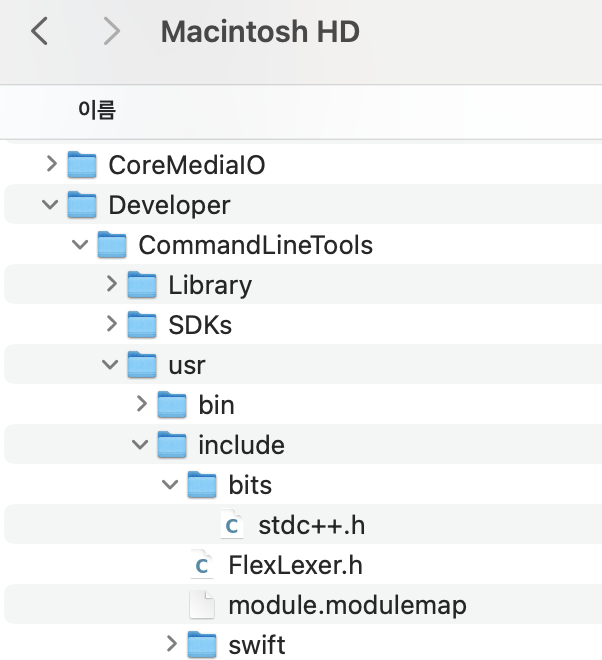Collapse the usr folder chevron
This screenshot has height=660, width=602.
[110, 365]
